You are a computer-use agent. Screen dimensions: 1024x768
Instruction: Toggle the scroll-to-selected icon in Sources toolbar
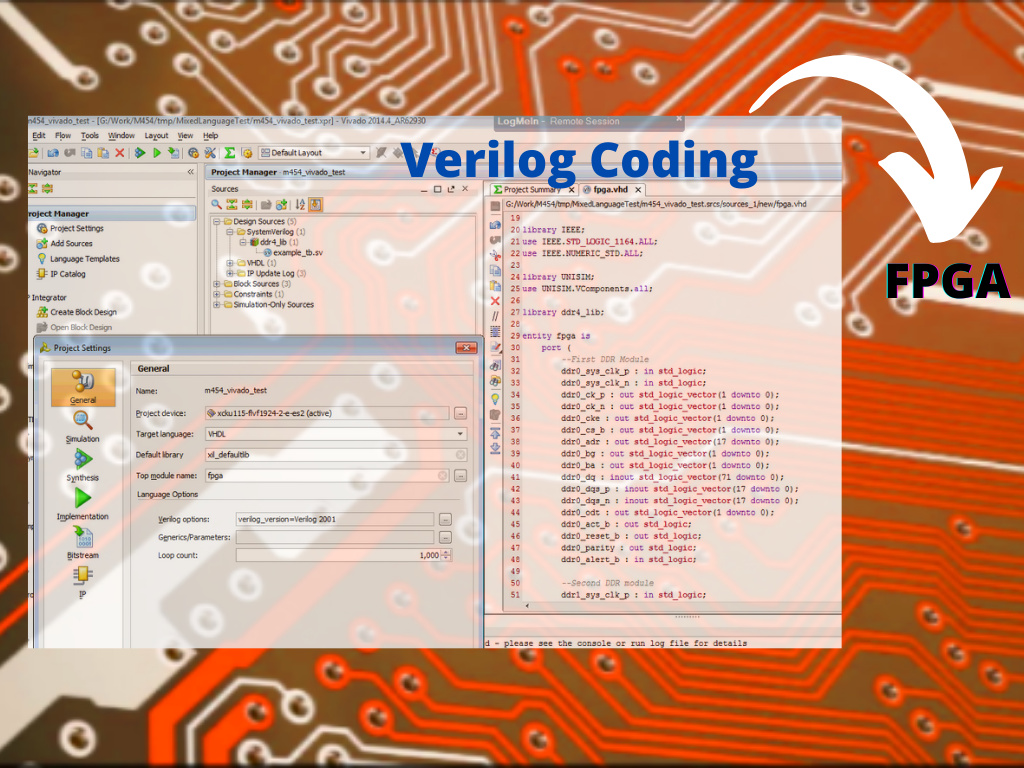pyautogui.click(x=315, y=204)
